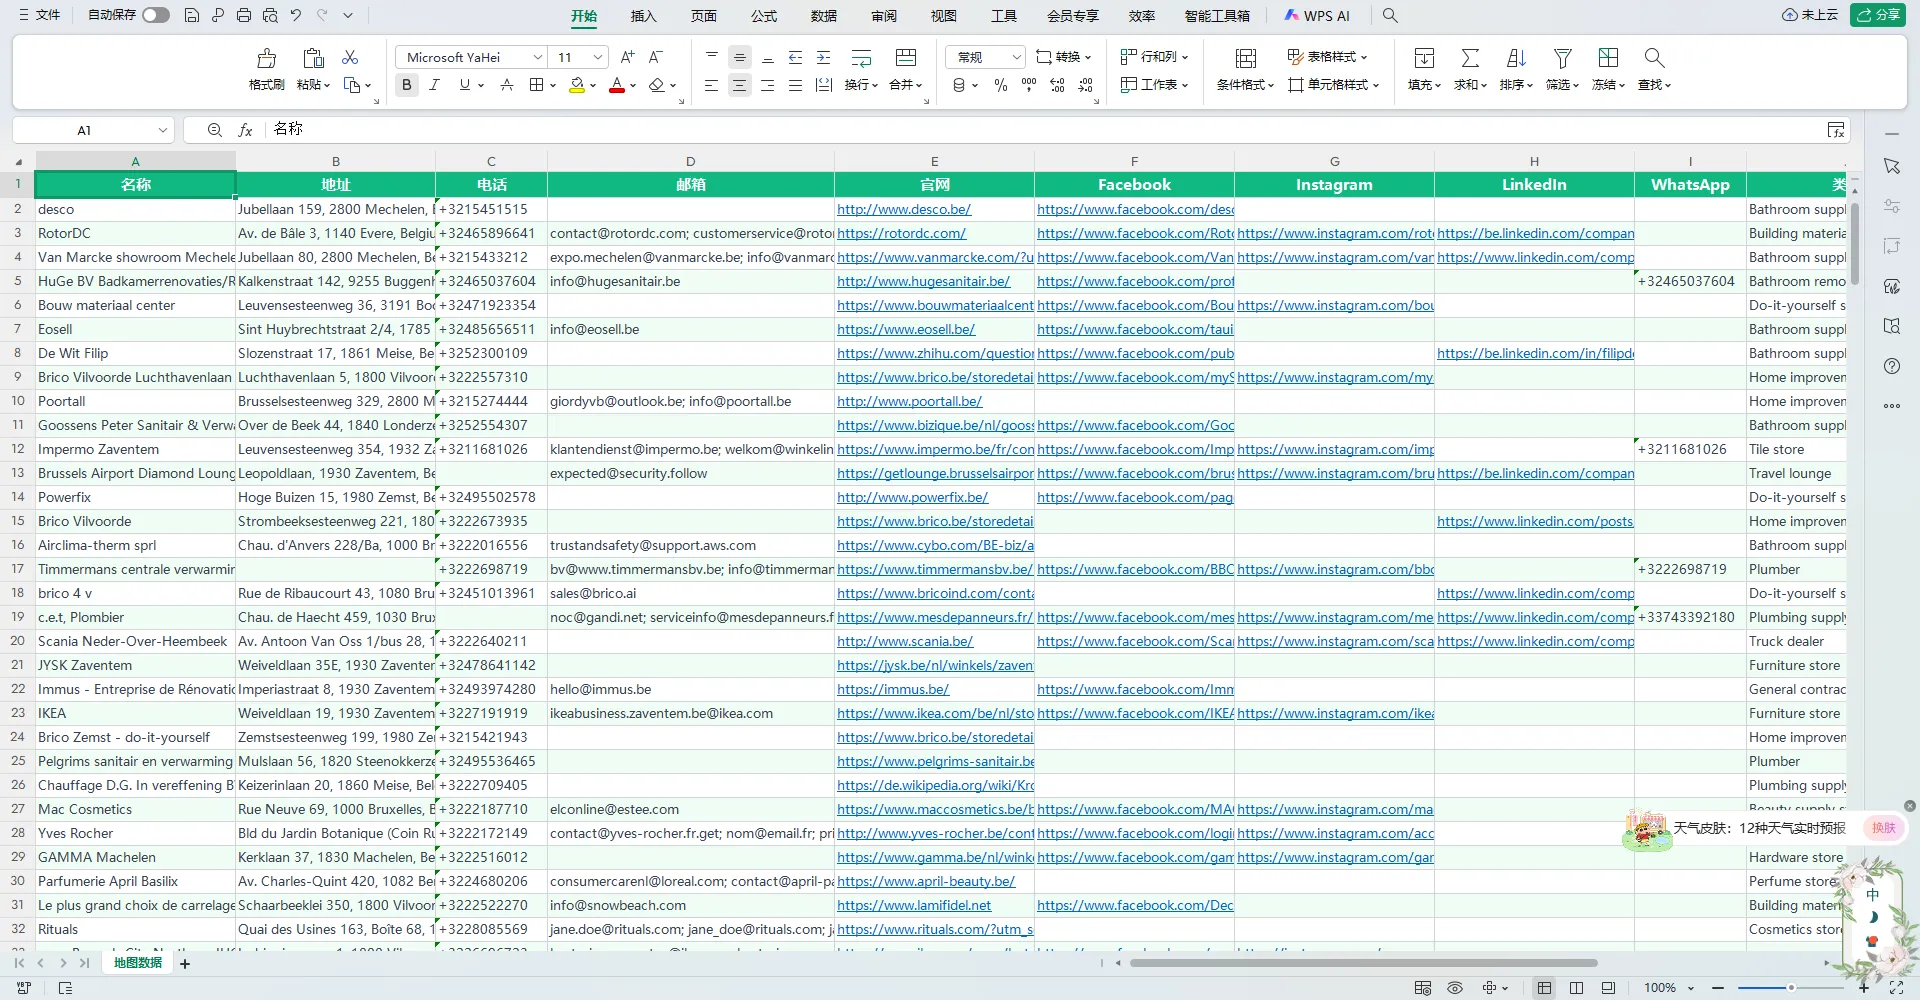
Task: Click the thousands separator icon
Action: click(1029, 85)
